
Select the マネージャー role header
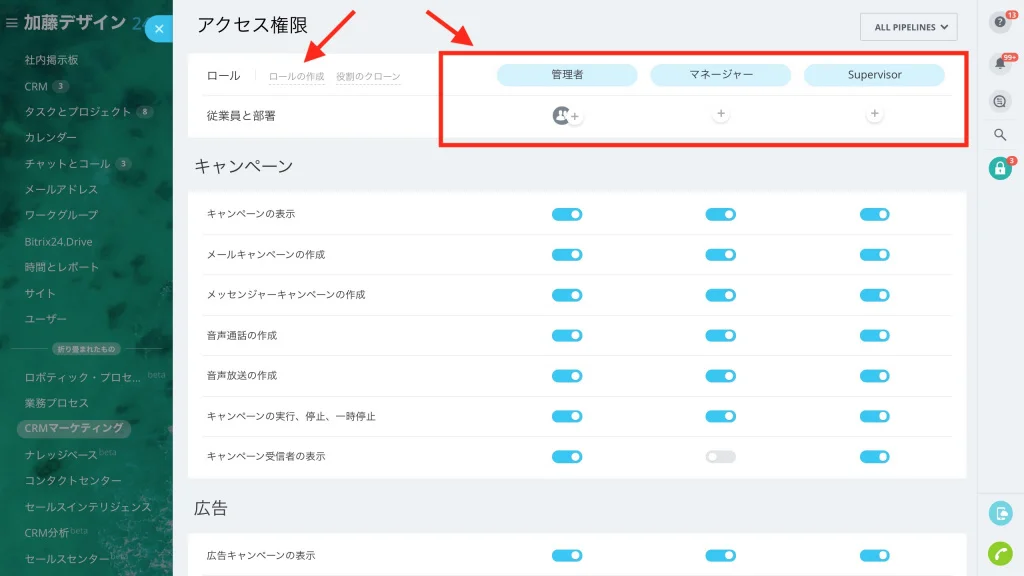[720, 74]
